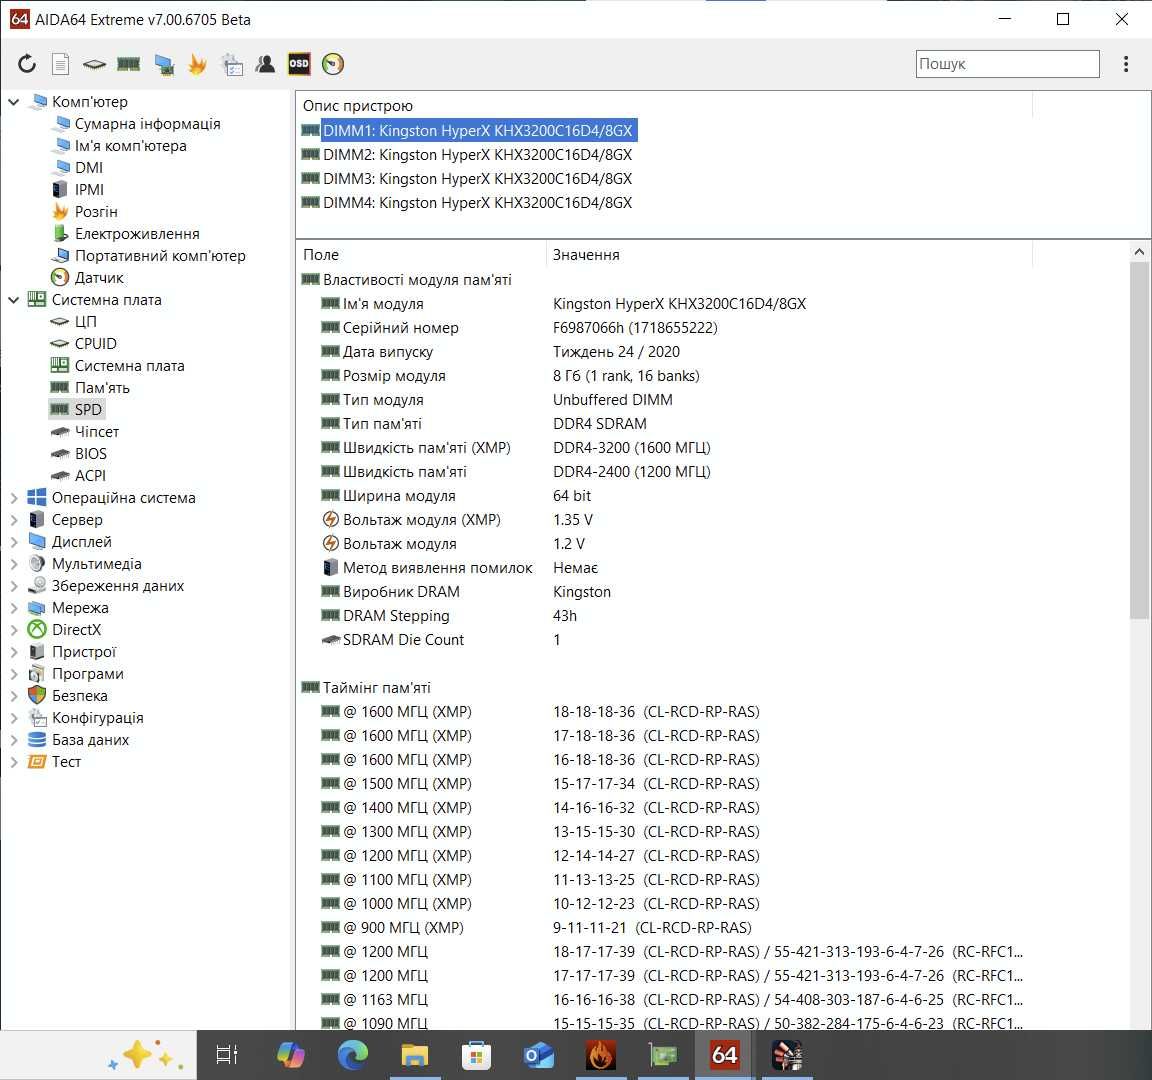Image resolution: width=1152 pixels, height=1080 pixels.
Task: Launch the flame stability test icon
Action: 197,65
